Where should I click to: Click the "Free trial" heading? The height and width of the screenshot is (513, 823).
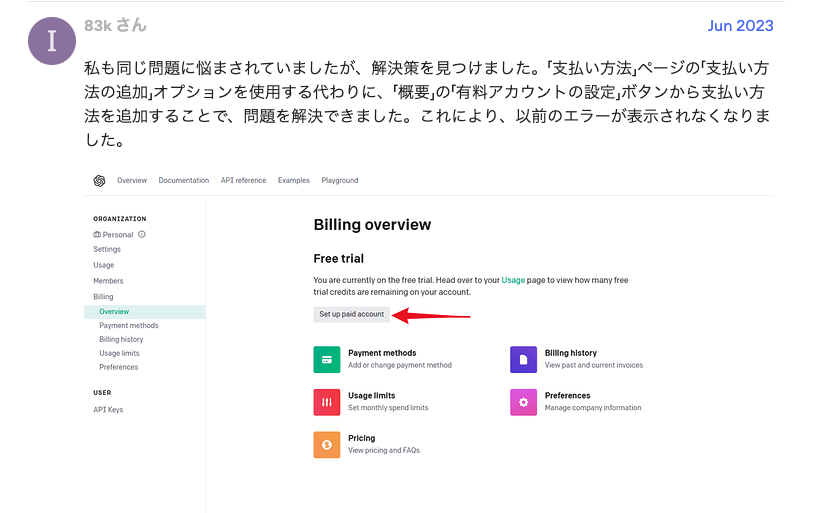click(339, 259)
